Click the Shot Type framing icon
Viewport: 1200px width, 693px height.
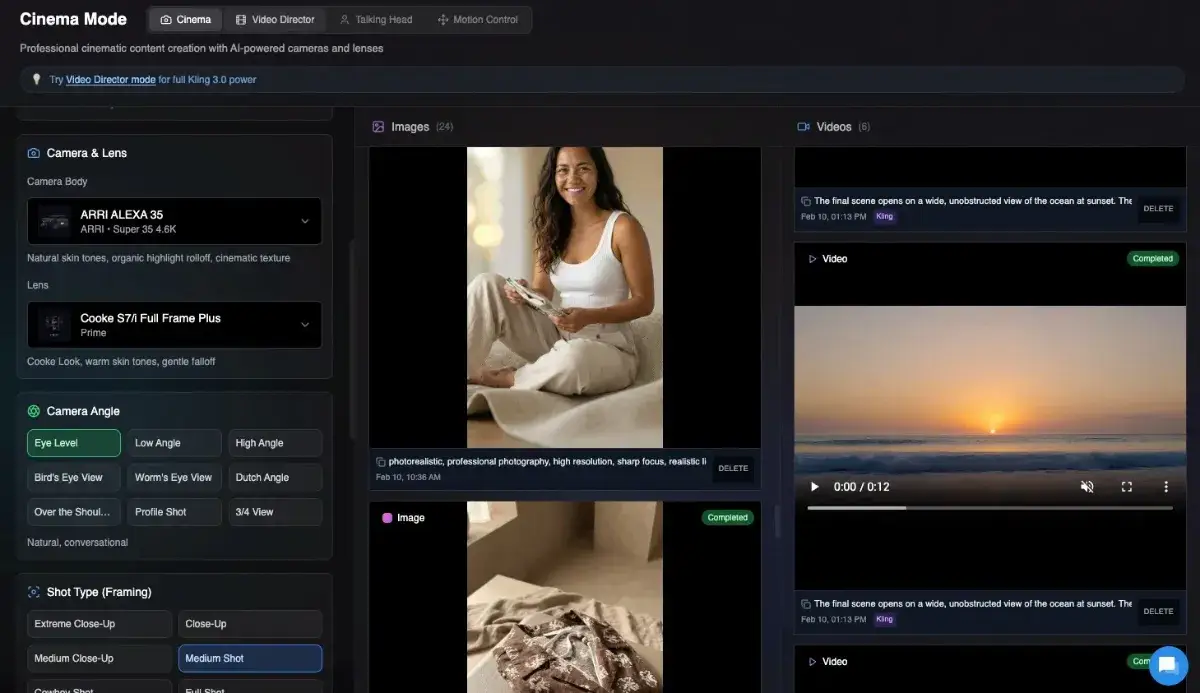(x=34, y=592)
